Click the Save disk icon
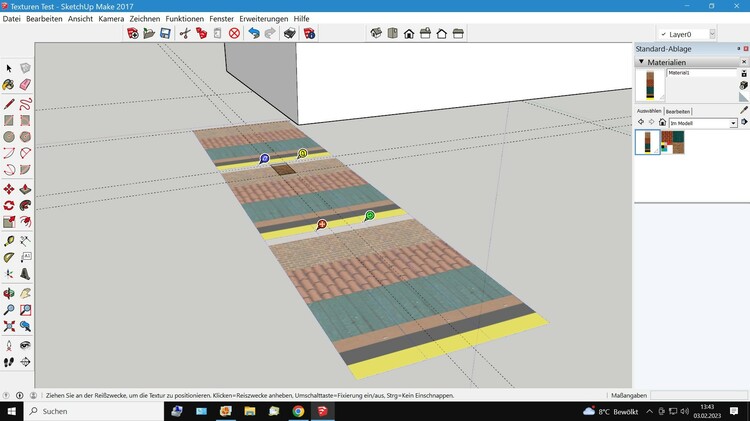This screenshot has width=750, height=421. 165,33
